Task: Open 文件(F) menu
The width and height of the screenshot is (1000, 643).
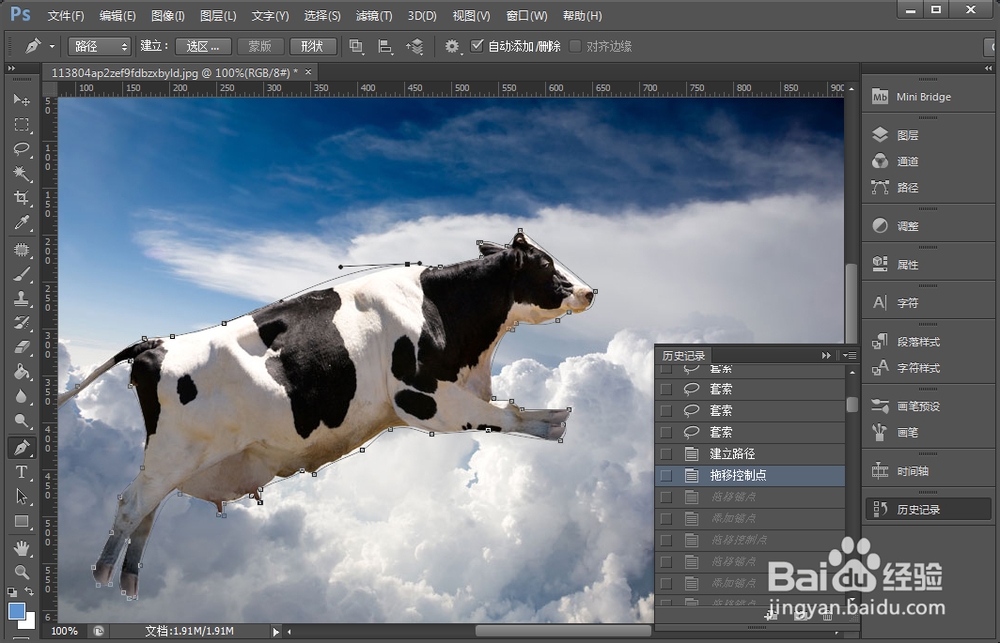Action: [66, 15]
